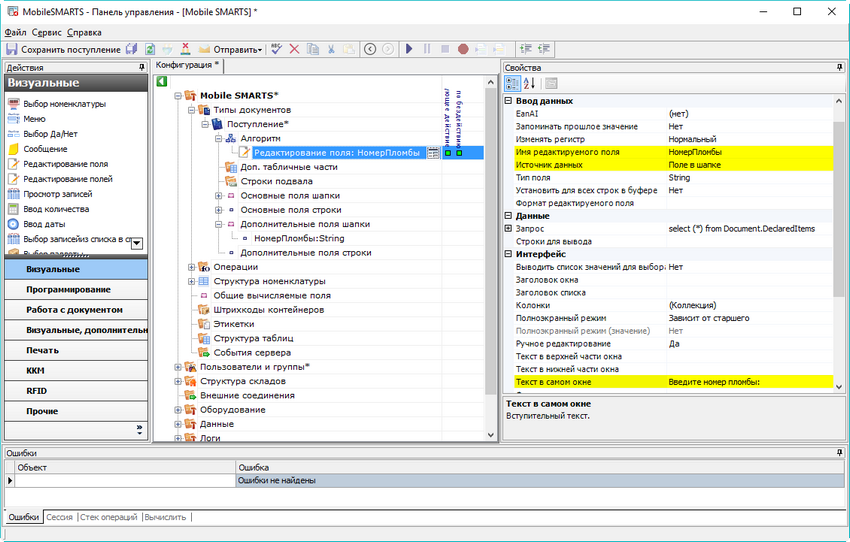The height and width of the screenshot is (542, 850).
Task: Select the Выбор Да/Нет action
Action: click(50, 134)
